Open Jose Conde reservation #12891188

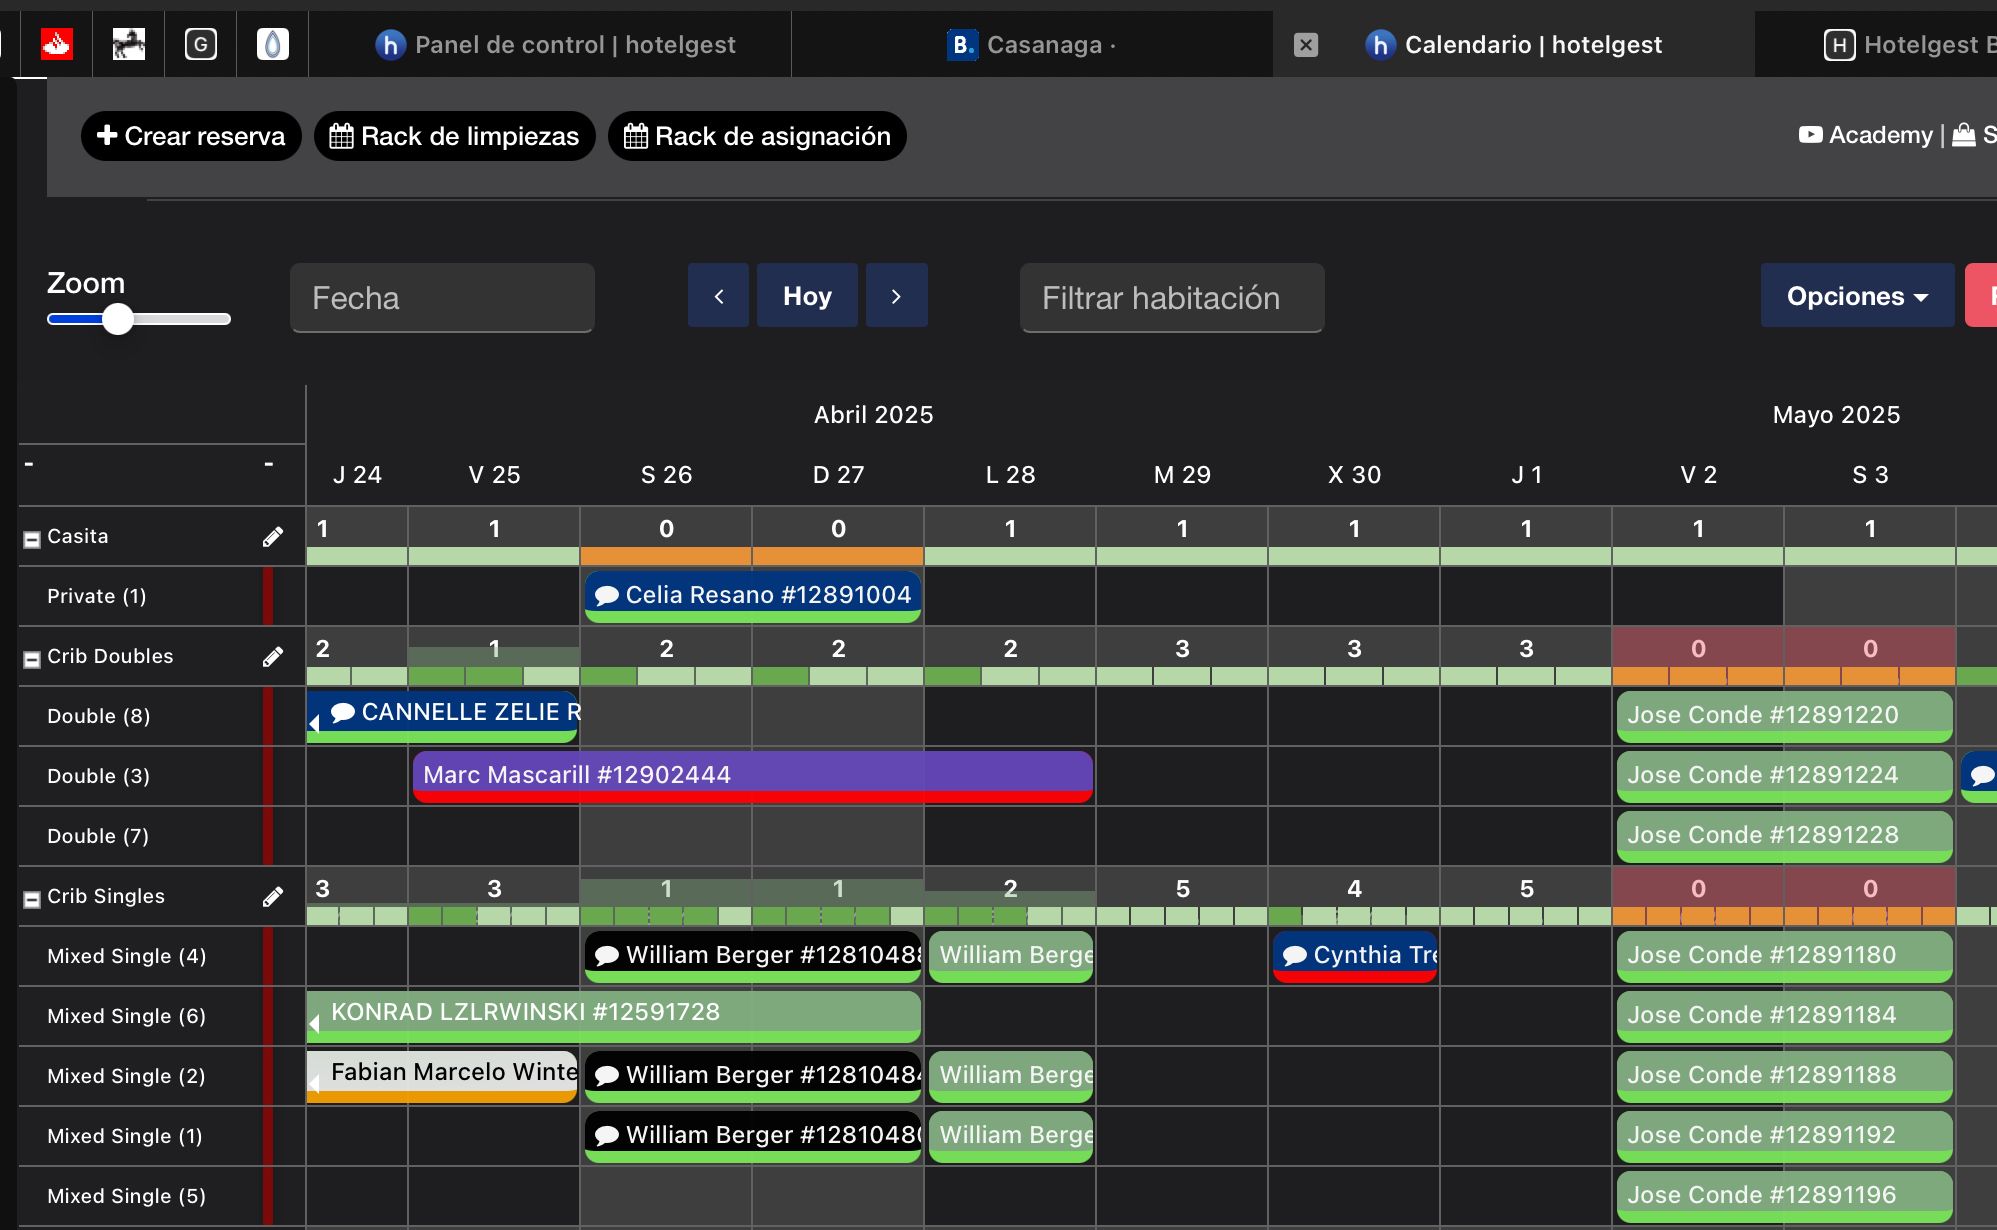click(1785, 1076)
